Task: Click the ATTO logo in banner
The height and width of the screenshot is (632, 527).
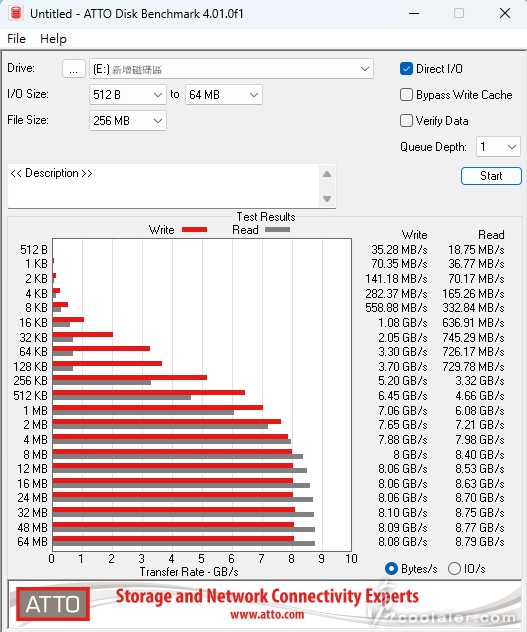Action: pos(53,604)
